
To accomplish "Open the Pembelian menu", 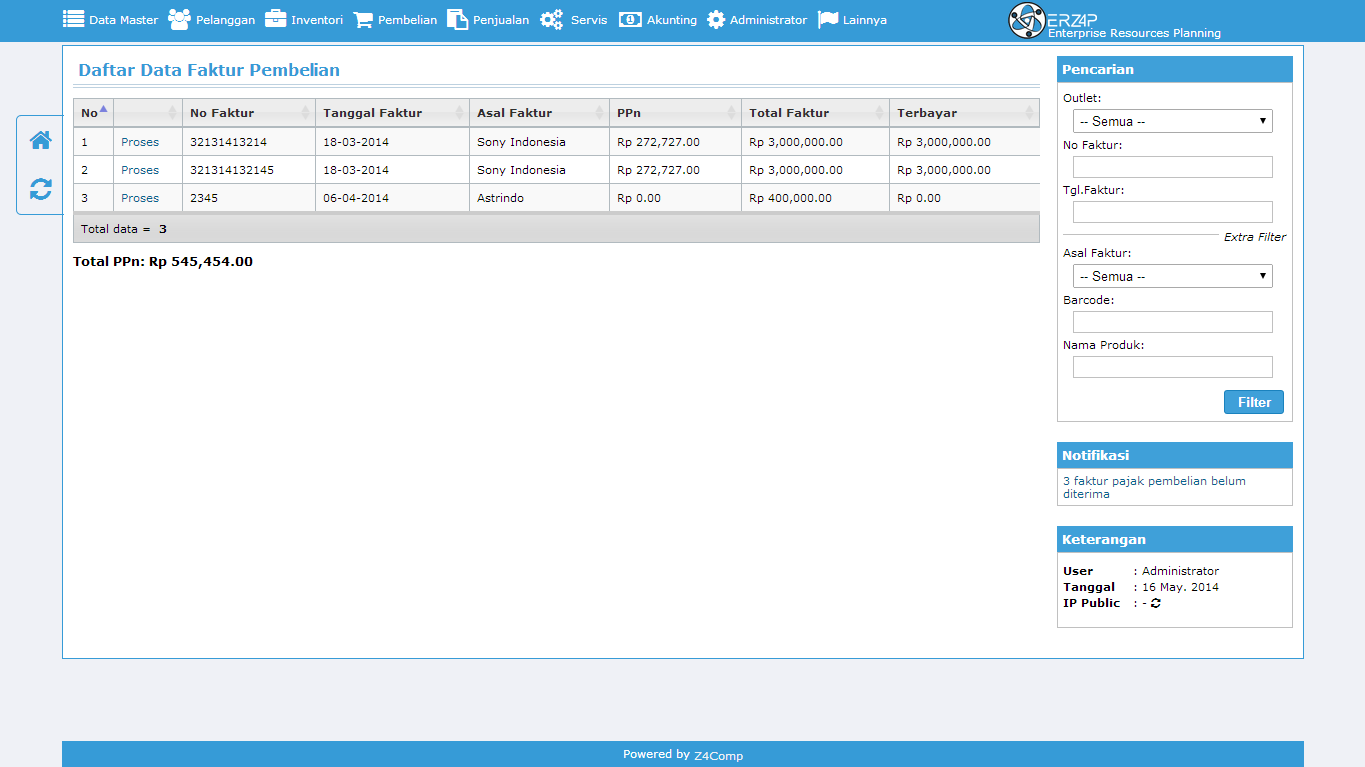I will [x=395, y=20].
